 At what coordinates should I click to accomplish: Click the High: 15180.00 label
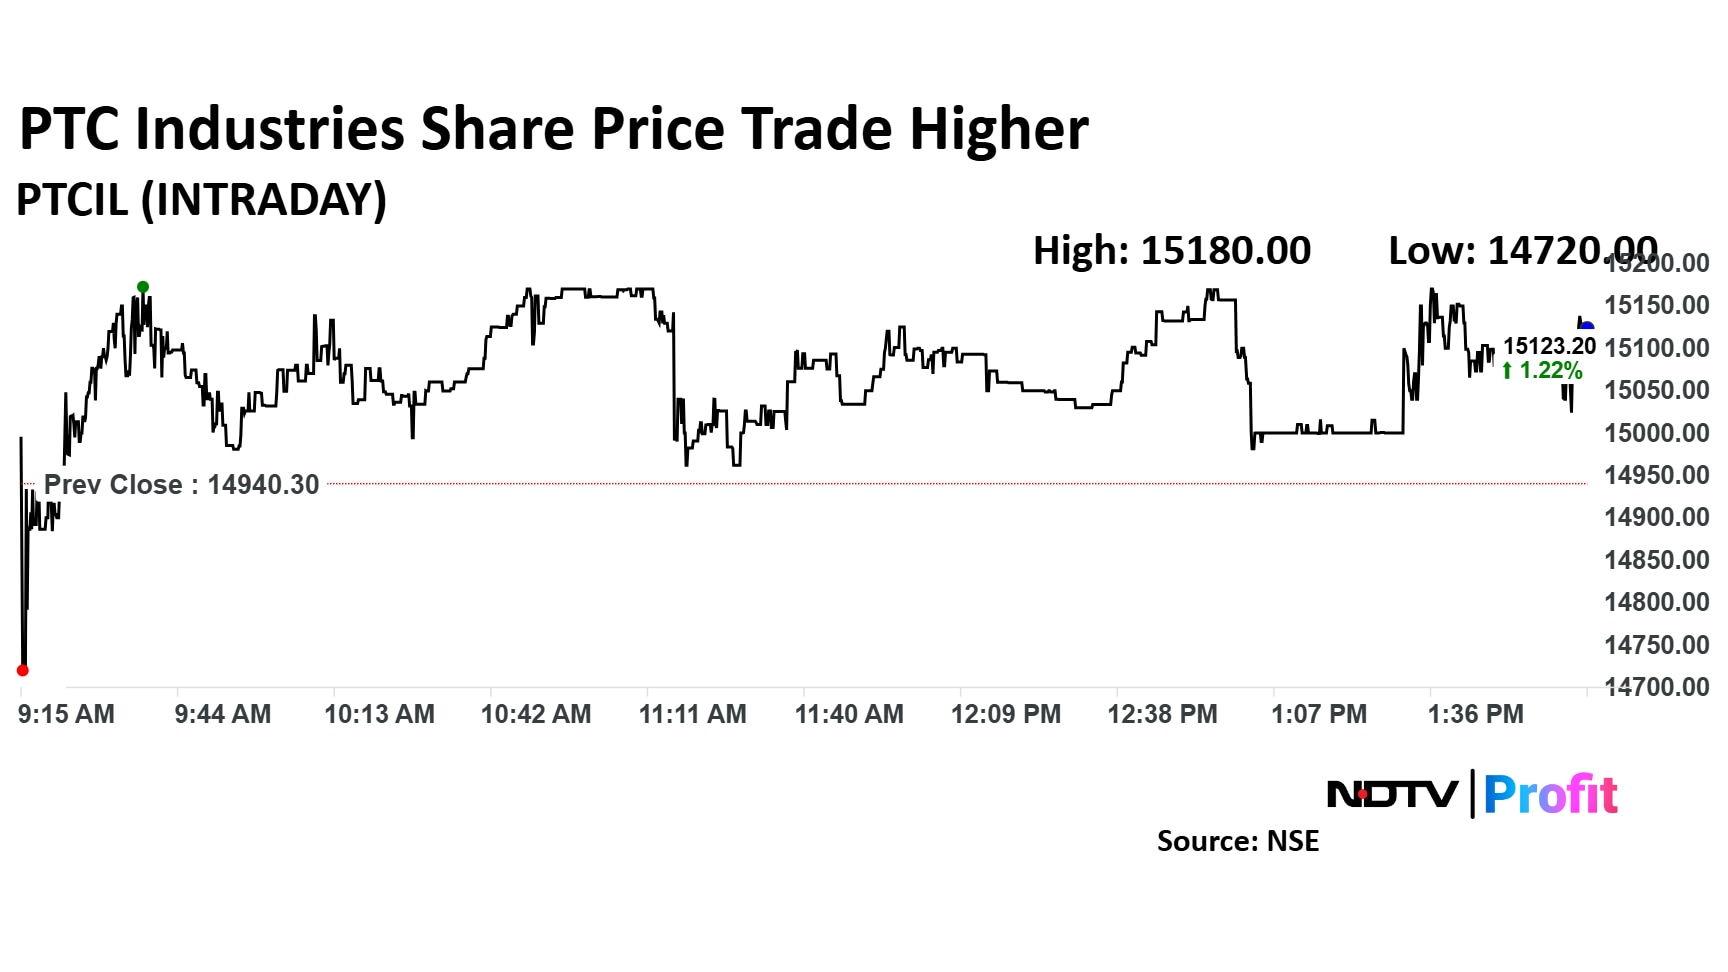coord(1171,251)
